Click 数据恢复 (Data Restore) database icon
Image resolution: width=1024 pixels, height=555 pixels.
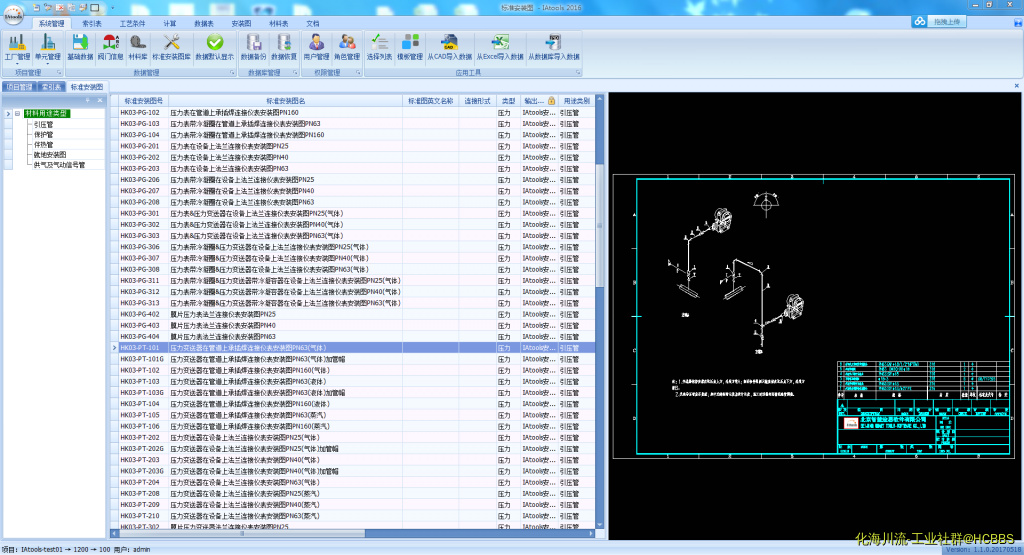click(x=284, y=43)
